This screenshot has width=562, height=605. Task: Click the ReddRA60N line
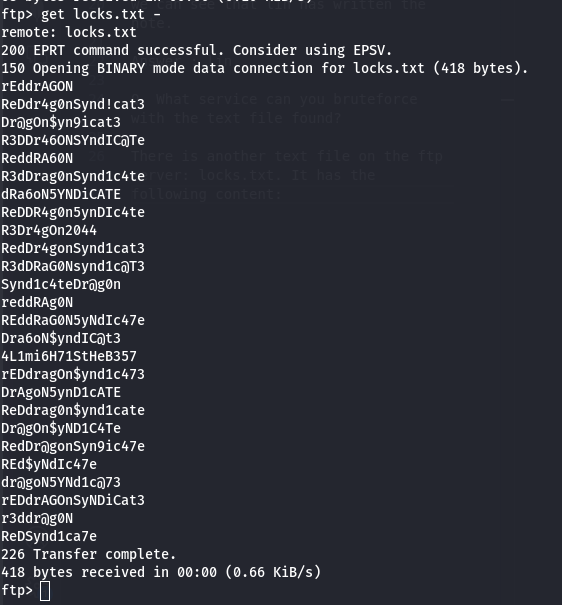pyautogui.click(x=37, y=158)
